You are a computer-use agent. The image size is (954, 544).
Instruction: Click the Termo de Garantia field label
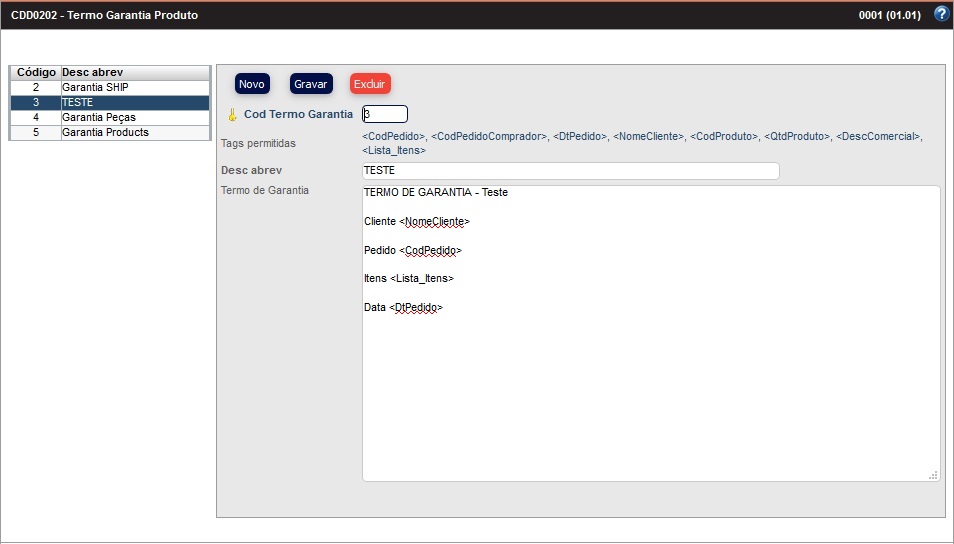[x=265, y=190]
